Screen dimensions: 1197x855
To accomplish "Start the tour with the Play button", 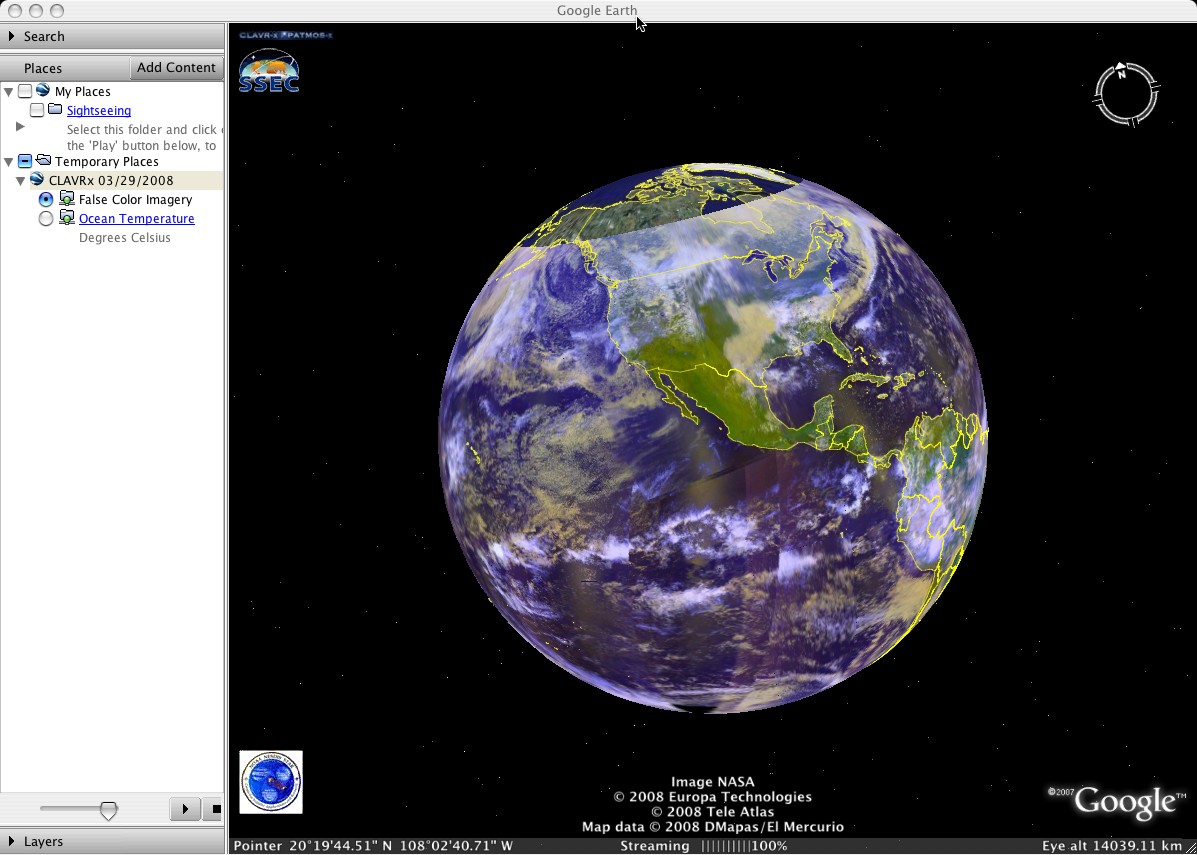I will (185, 808).
